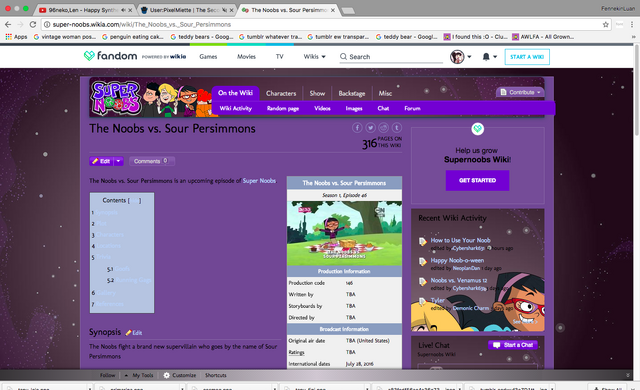Click the START A WIKI button
The height and width of the screenshot is (390, 640).
(527, 57)
